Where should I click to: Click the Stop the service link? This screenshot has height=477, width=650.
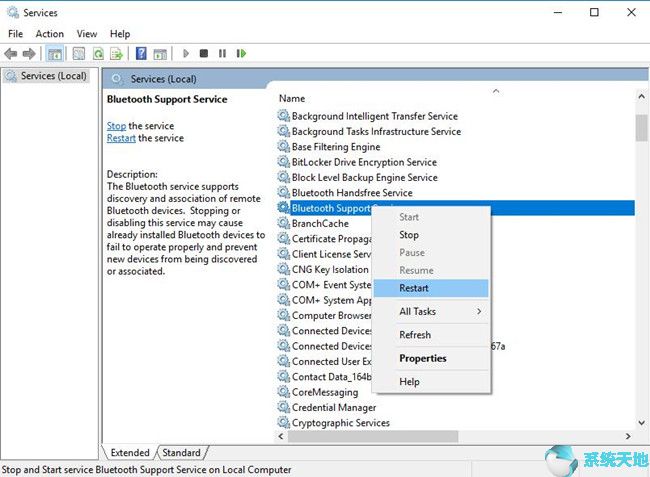[x=116, y=126]
